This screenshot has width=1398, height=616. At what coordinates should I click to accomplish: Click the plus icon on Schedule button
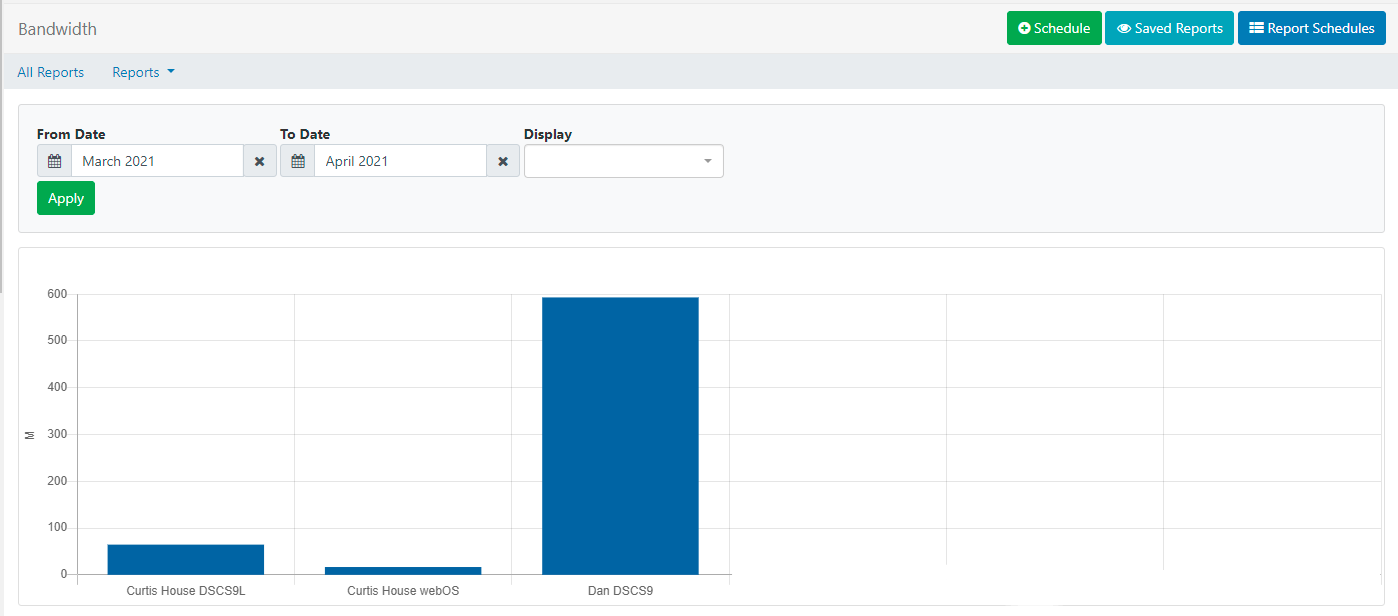coord(1024,28)
